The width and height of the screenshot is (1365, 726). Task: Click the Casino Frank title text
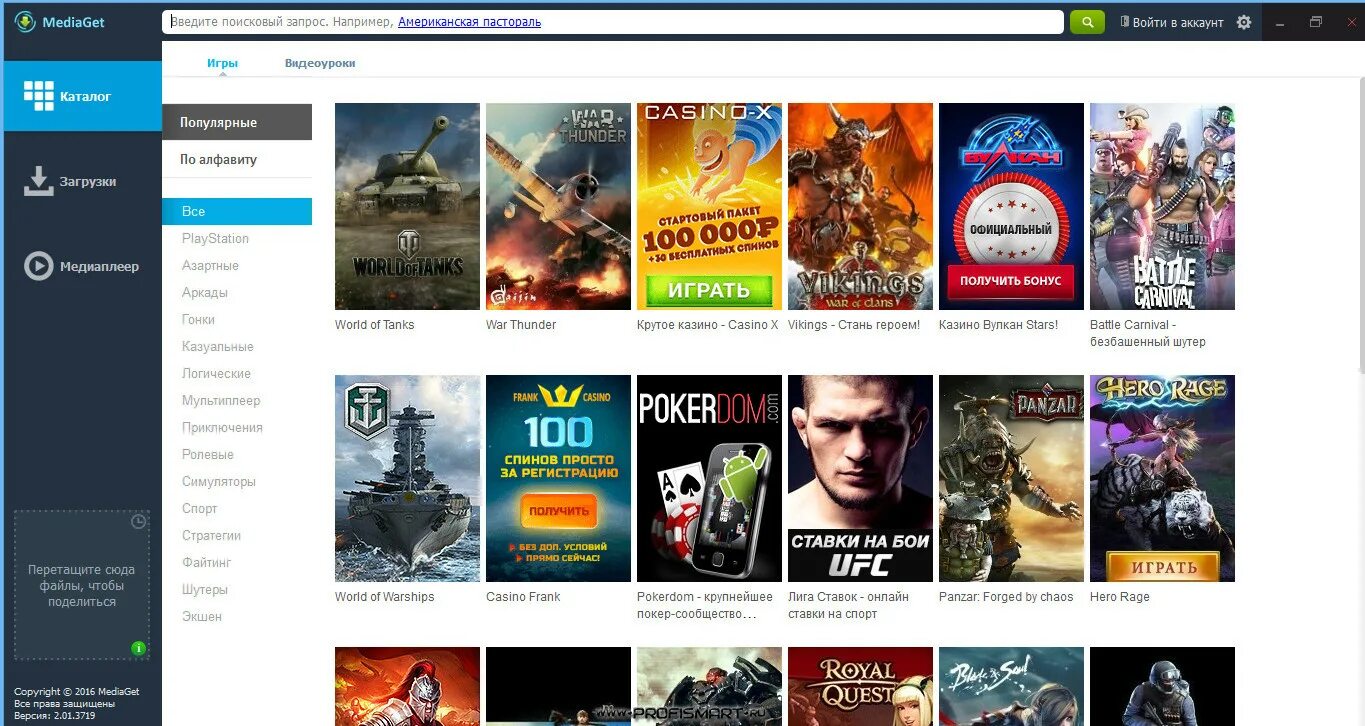(523, 597)
